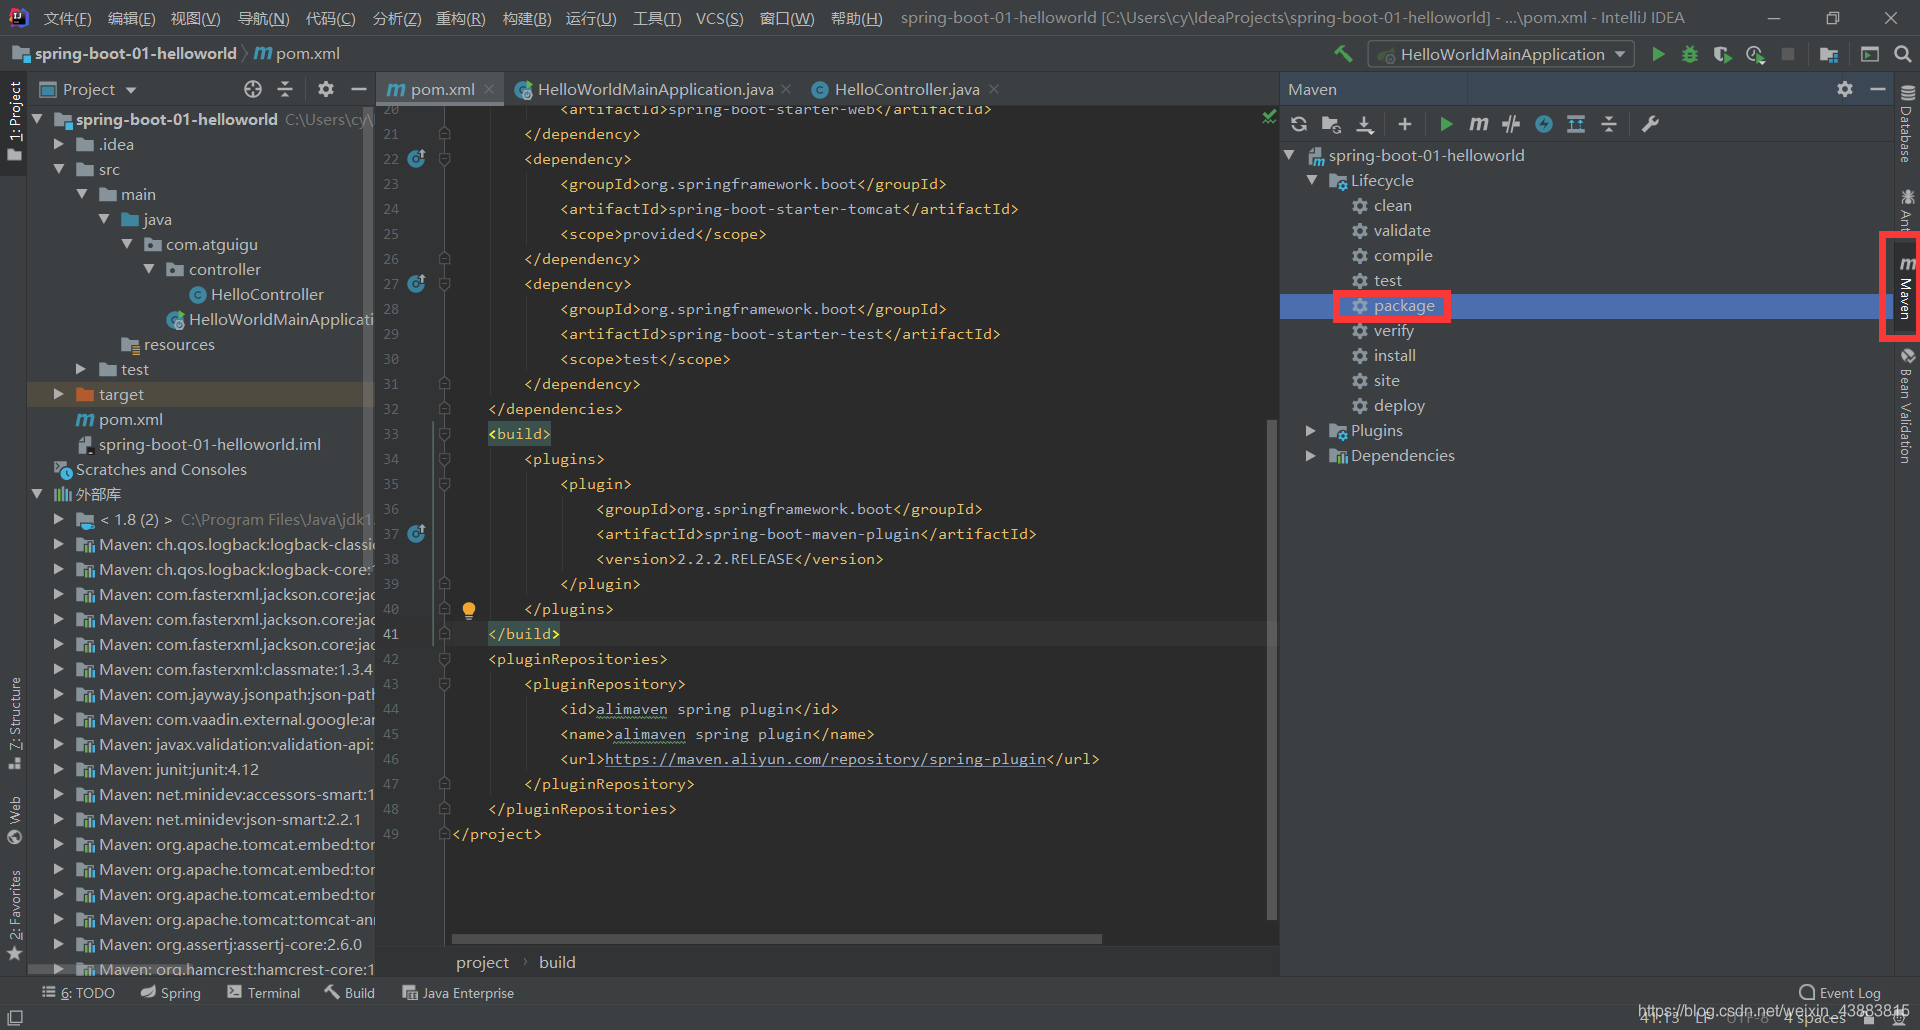Download Maven sources and documentation

1365,124
